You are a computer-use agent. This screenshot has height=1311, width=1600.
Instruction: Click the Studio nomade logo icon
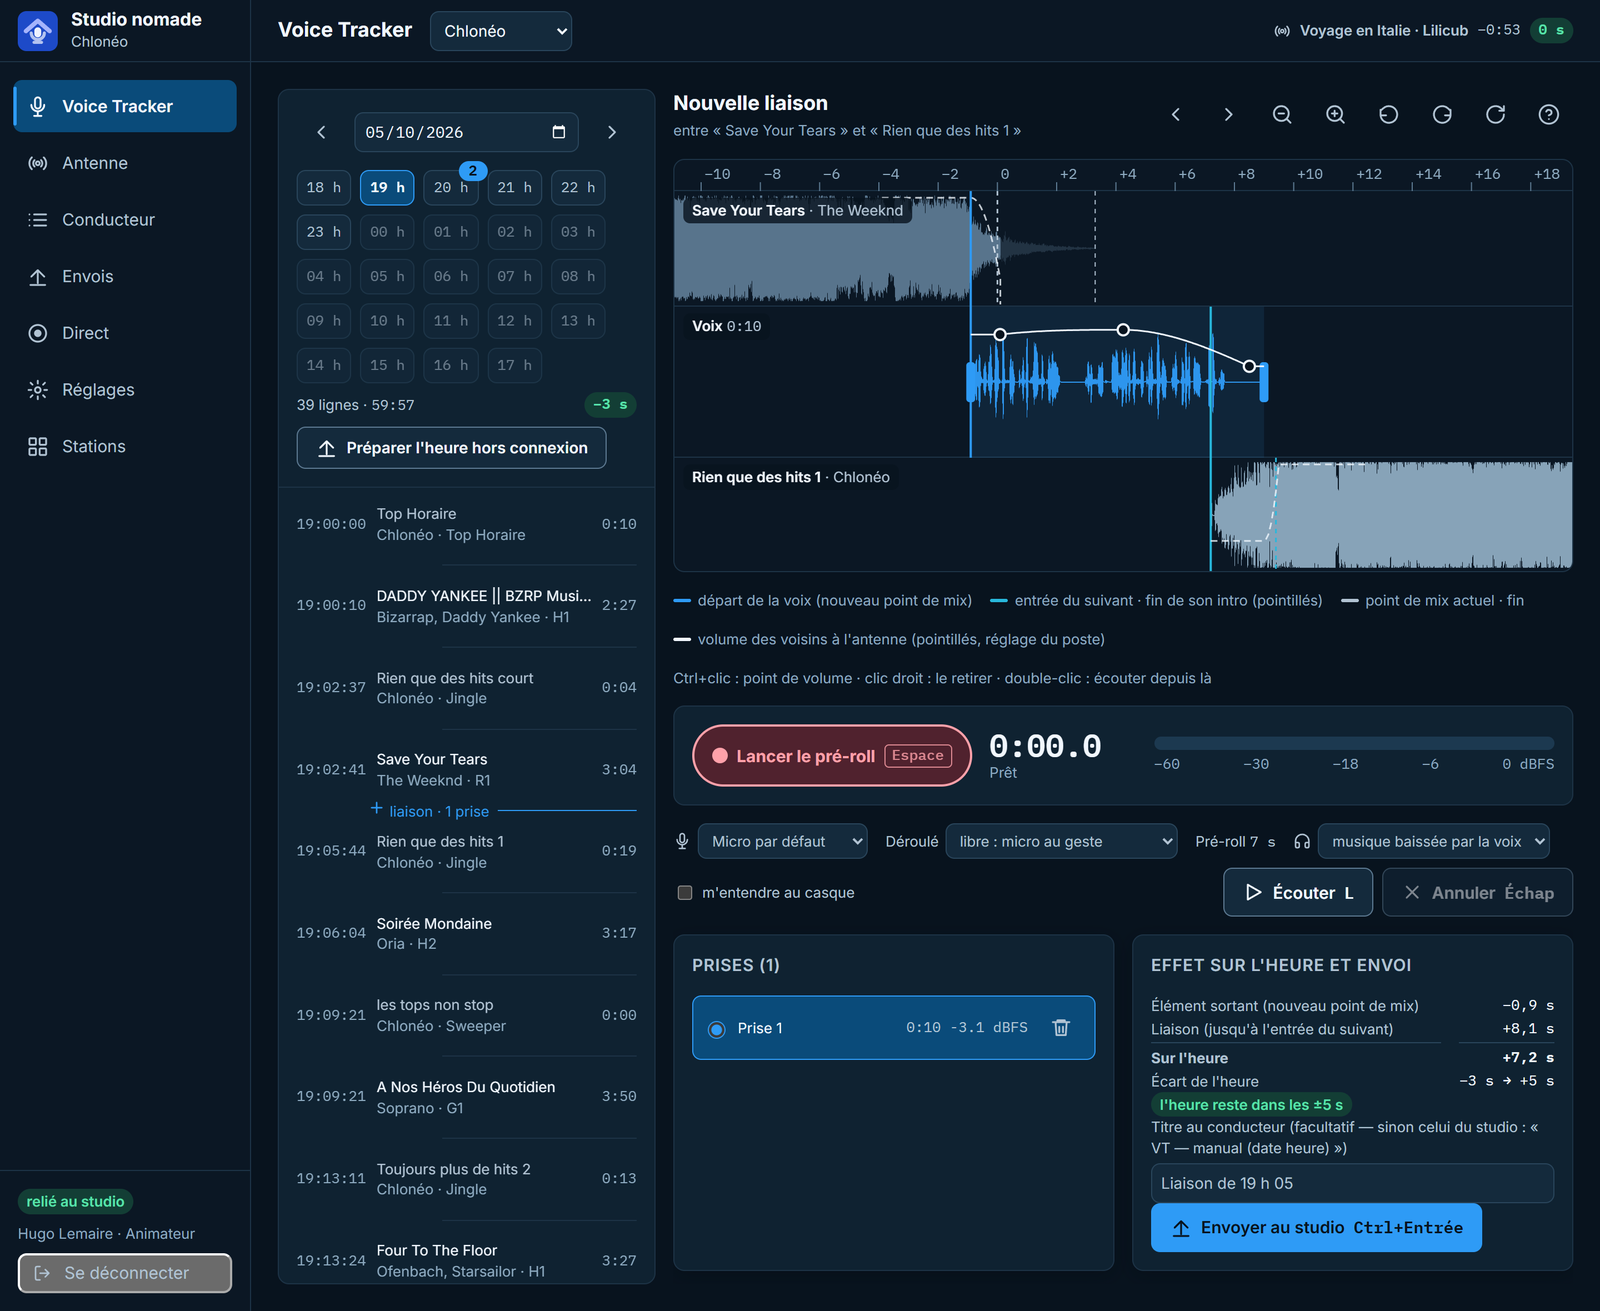click(38, 30)
